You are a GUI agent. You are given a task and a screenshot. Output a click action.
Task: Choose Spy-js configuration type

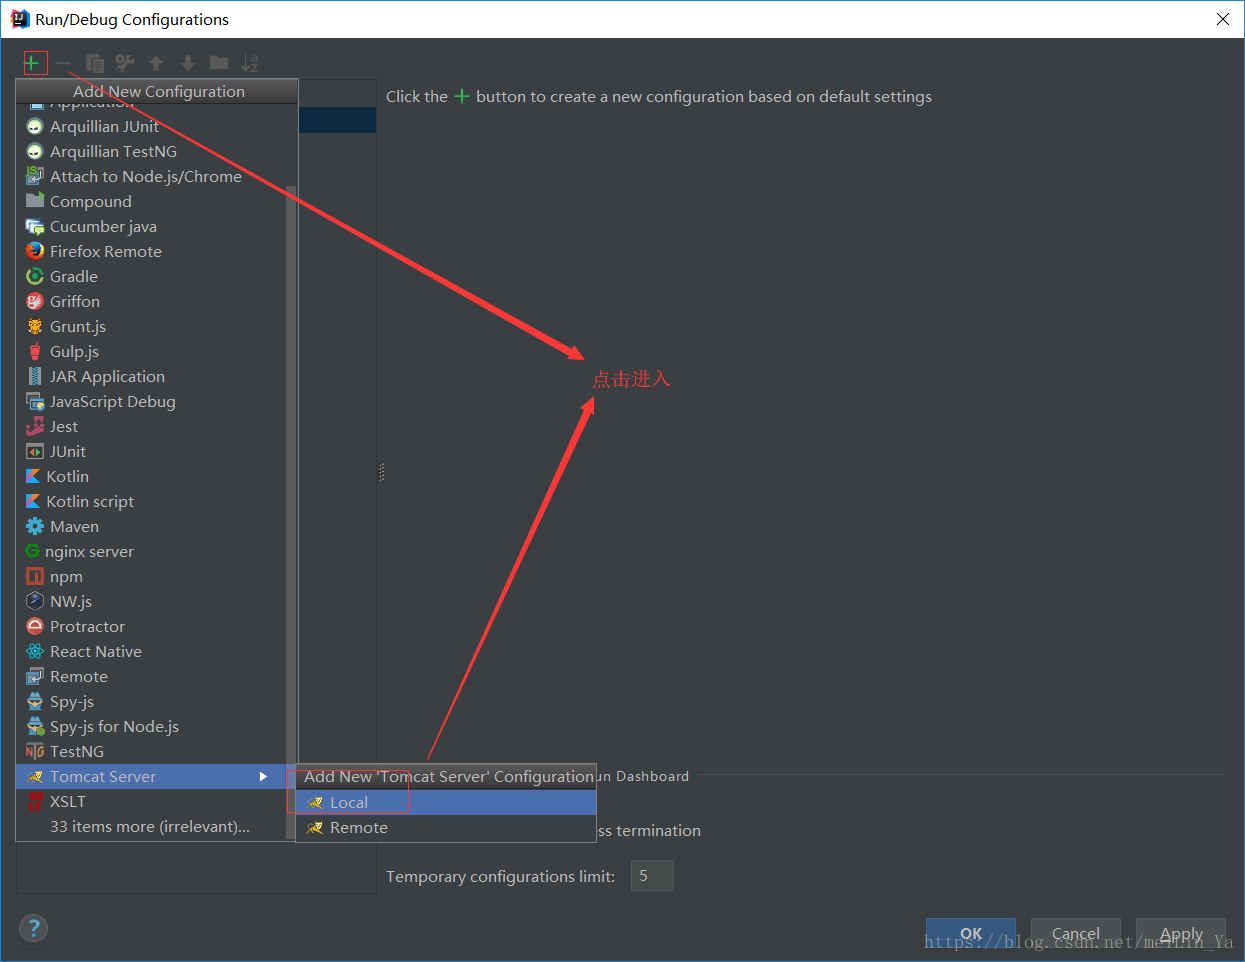(x=151, y=701)
